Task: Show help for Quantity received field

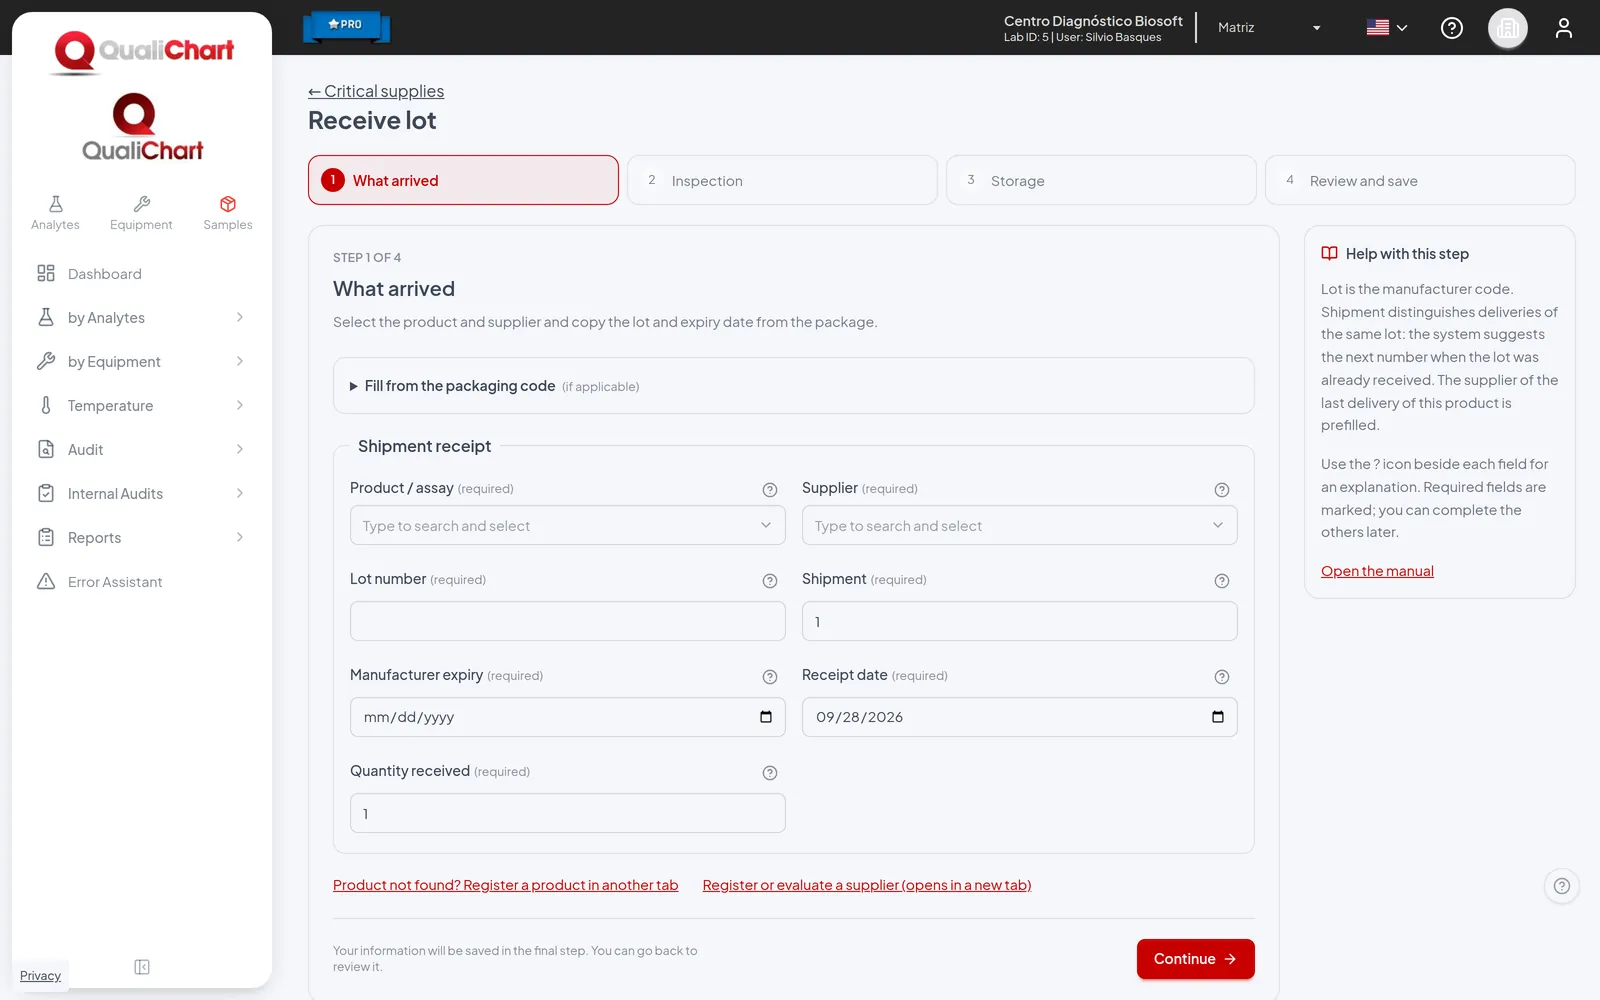Action: 770,773
